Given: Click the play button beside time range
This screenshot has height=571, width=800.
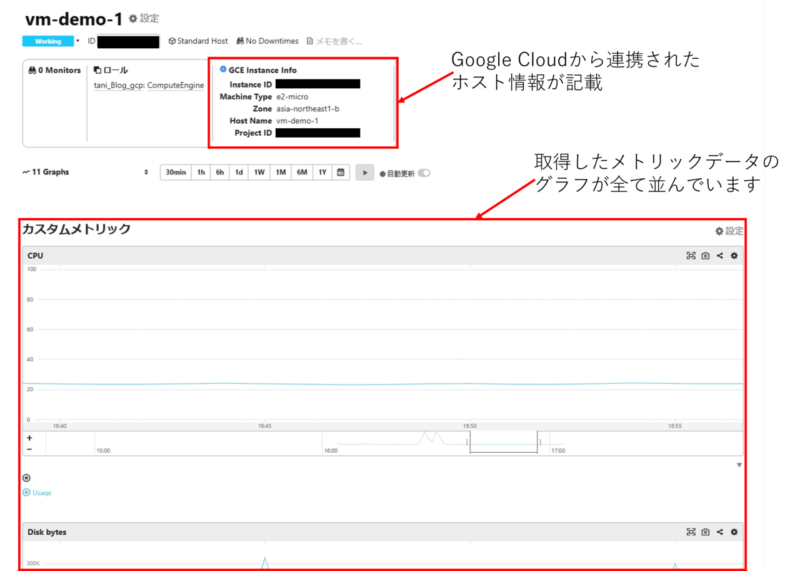Looking at the screenshot, I should [365, 172].
